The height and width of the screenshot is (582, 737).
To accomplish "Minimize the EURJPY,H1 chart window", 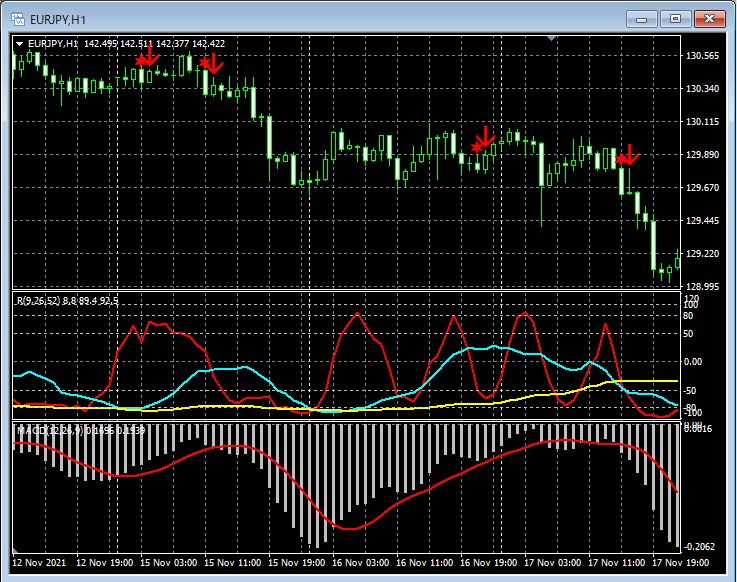I will pos(642,19).
